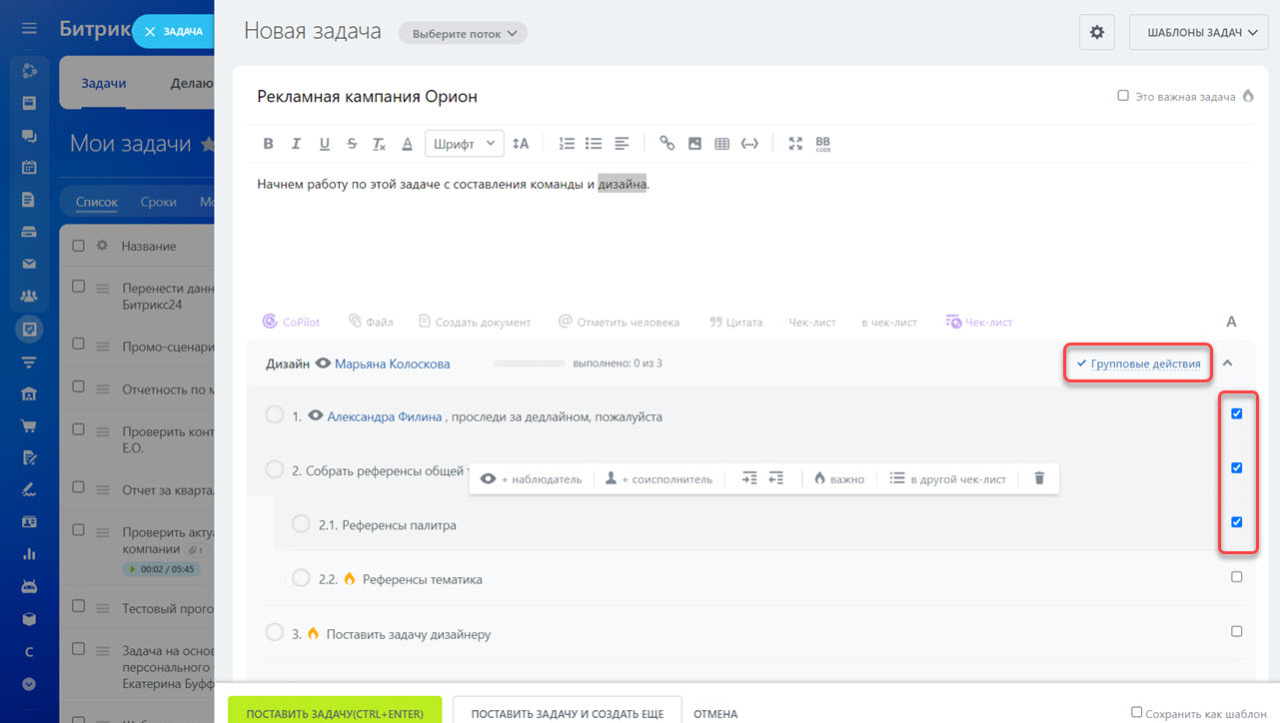Outdent the checklist item one level

coord(776,479)
